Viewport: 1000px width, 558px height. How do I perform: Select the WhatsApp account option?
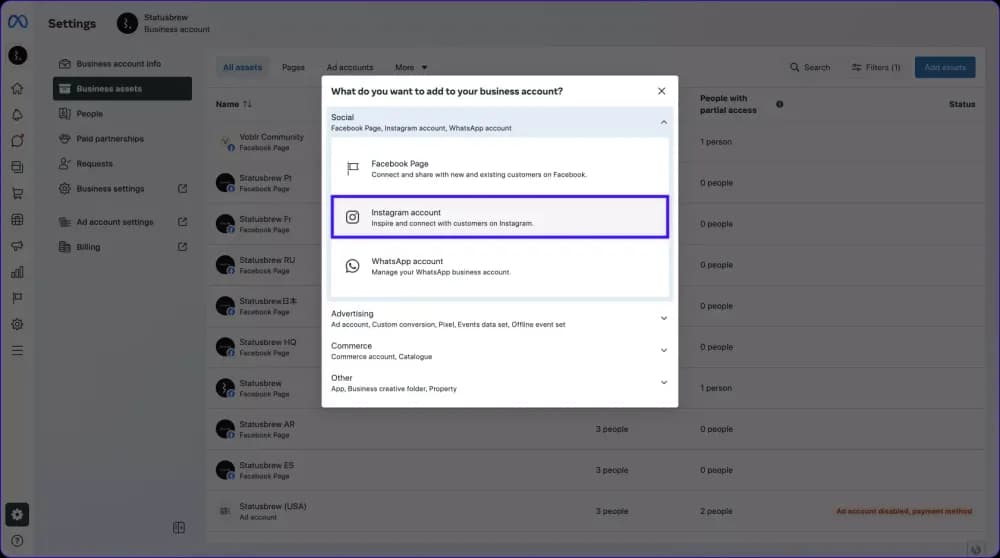(499, 266)
